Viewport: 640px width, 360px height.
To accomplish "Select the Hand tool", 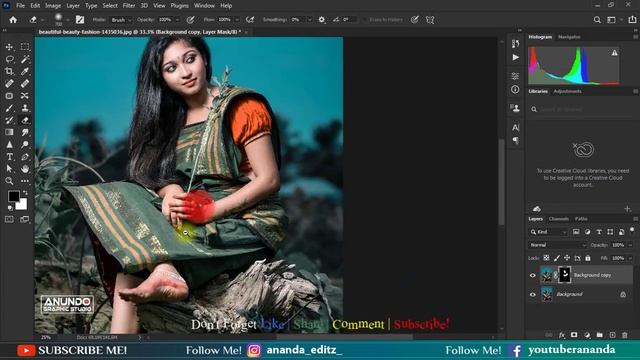I will 25,169.
